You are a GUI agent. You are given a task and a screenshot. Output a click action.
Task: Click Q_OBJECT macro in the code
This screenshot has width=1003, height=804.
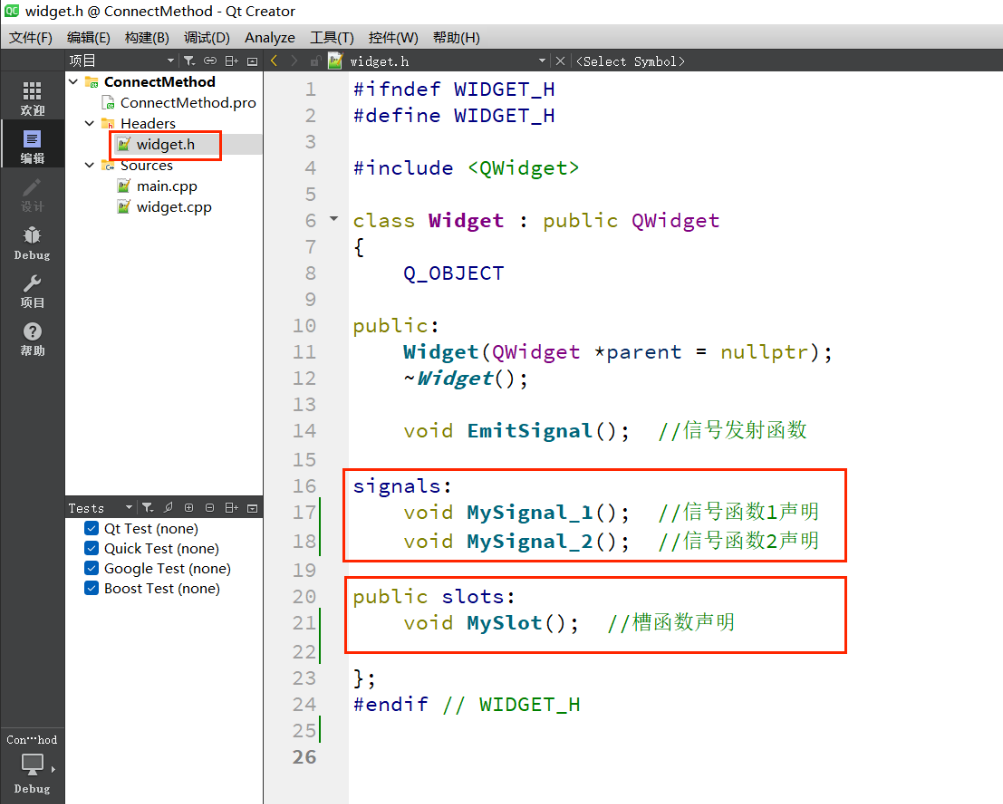click(x=454, y=274)
